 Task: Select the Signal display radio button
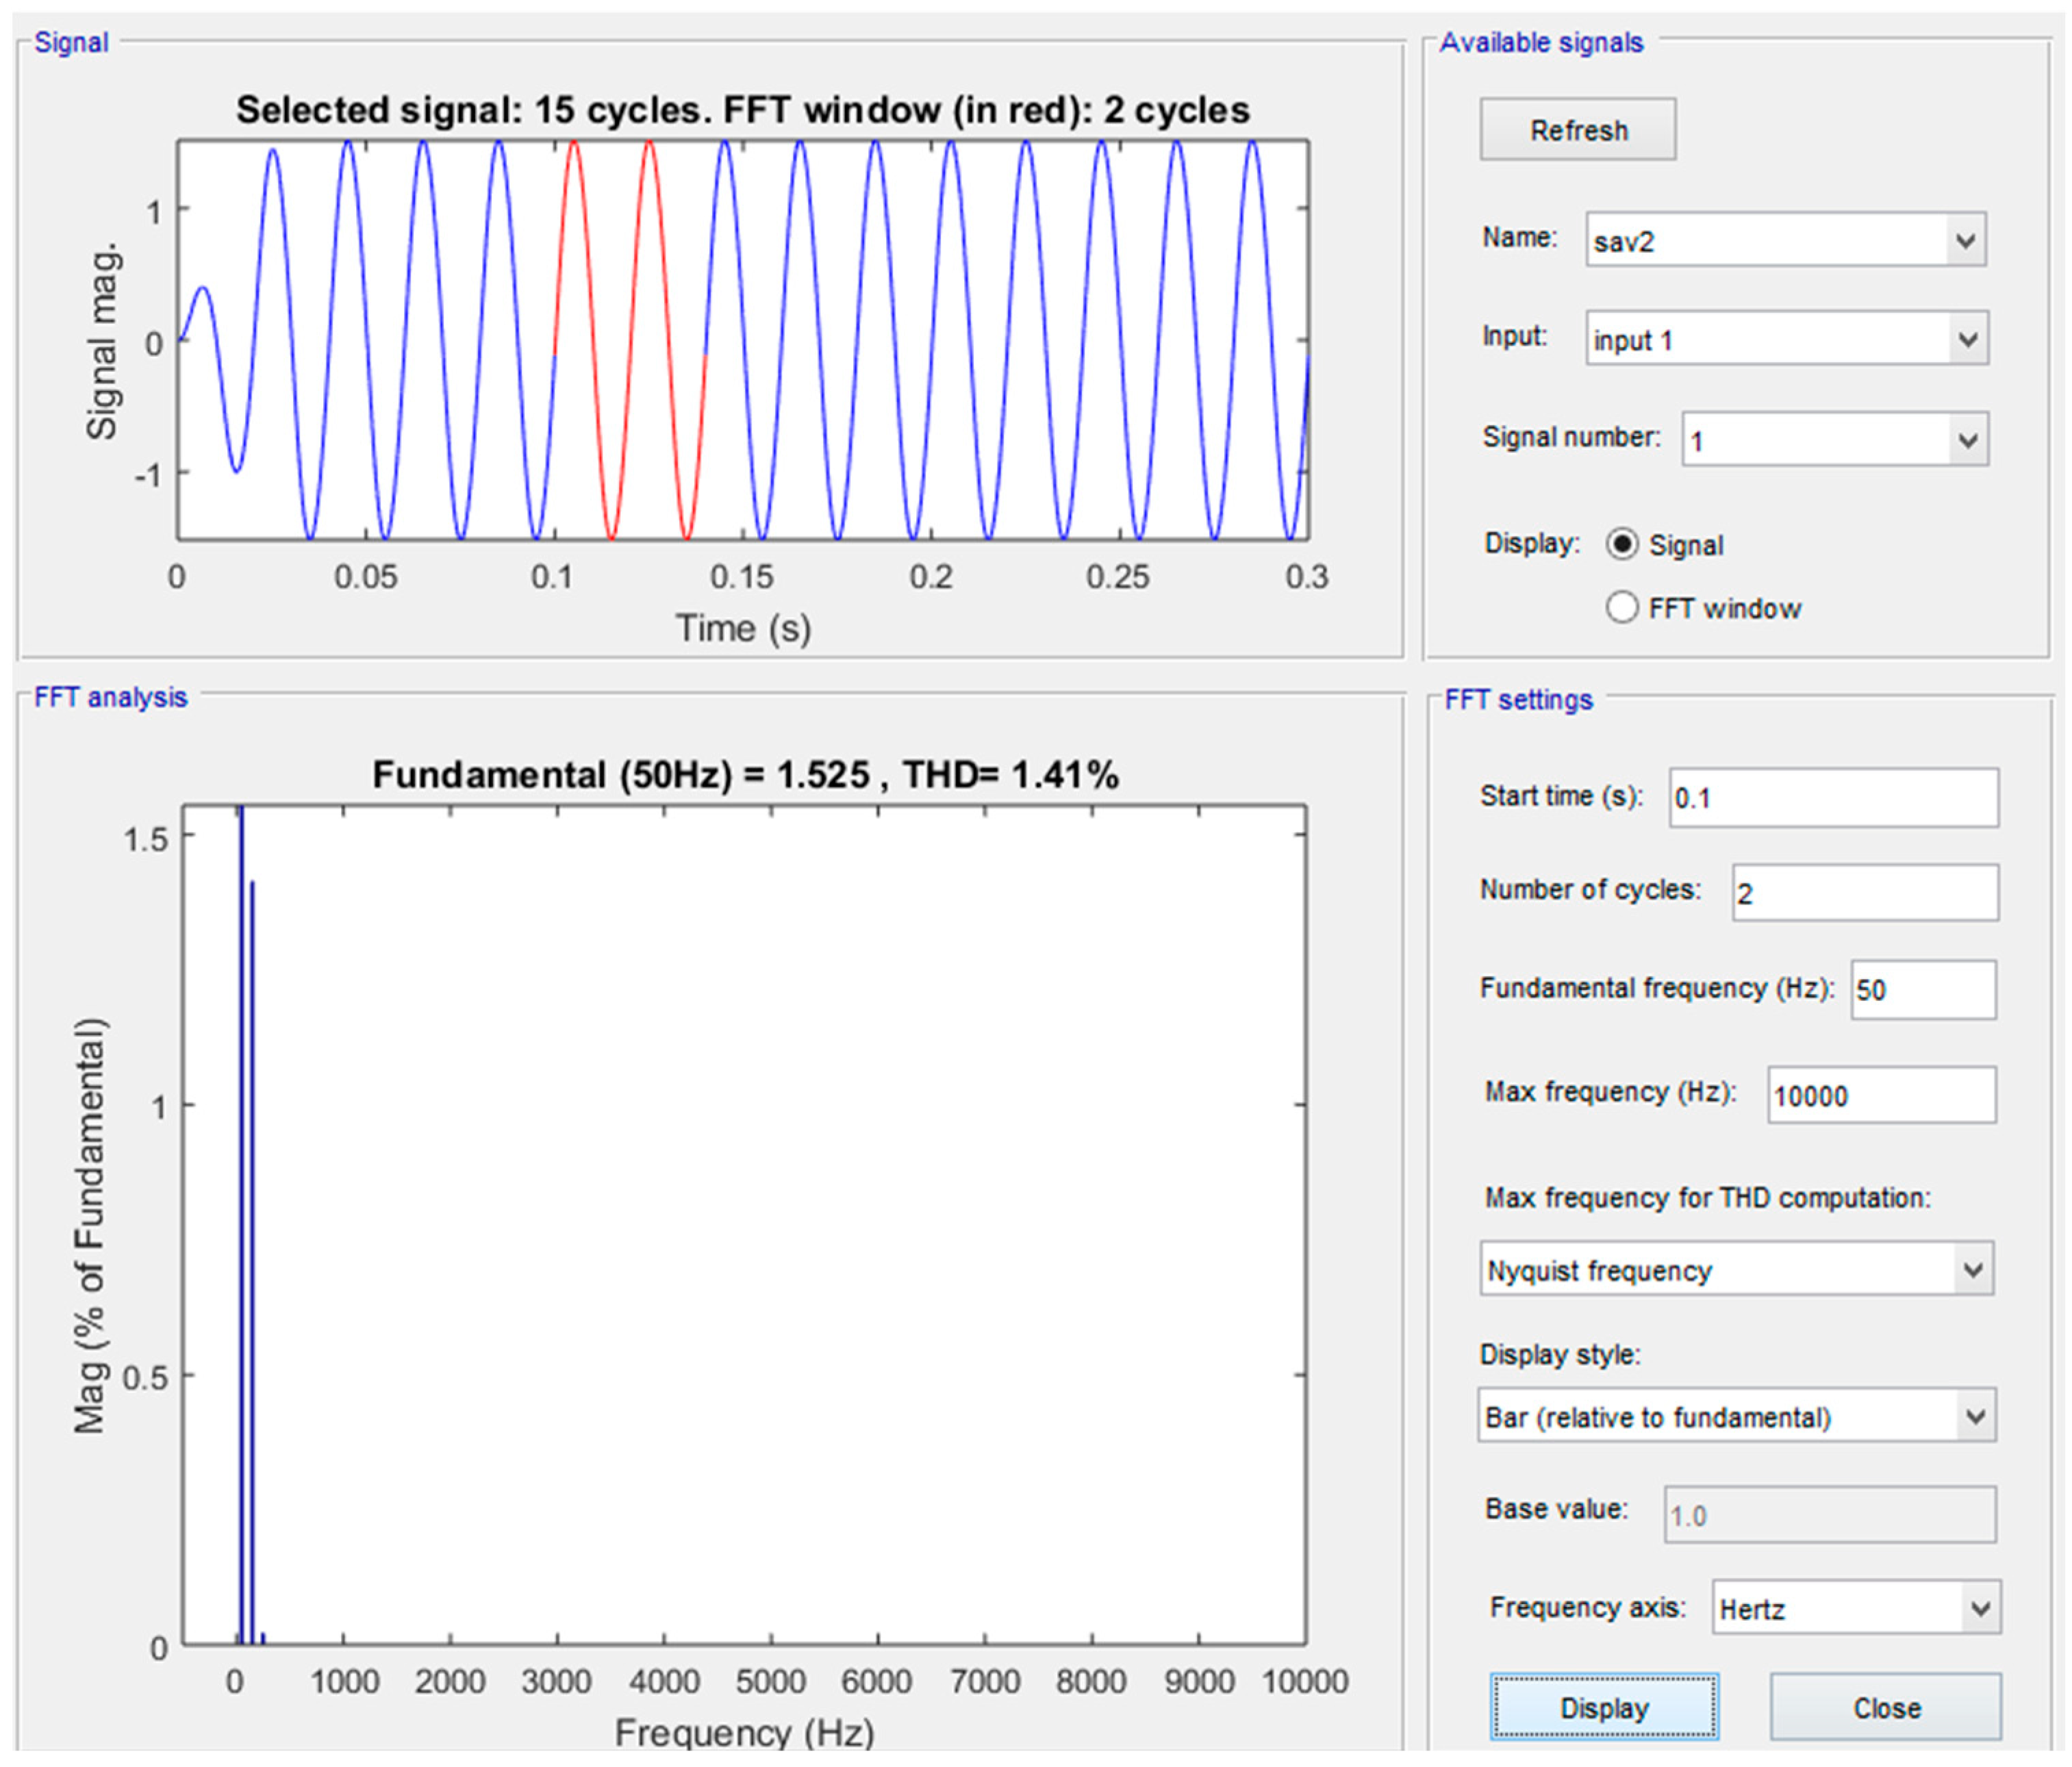point(1621,544)
